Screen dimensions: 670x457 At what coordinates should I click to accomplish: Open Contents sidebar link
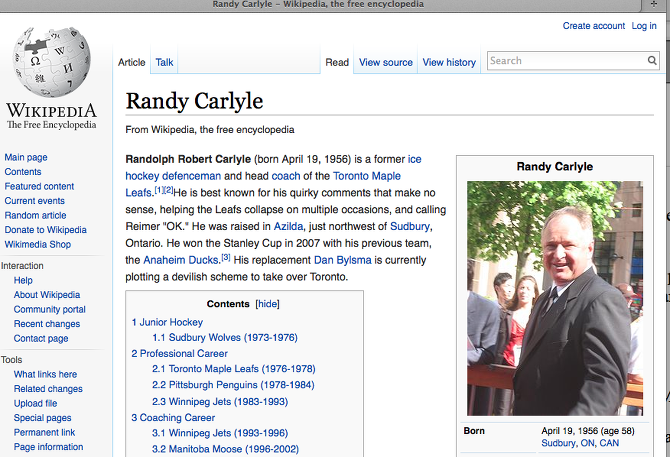click(23, 172)
